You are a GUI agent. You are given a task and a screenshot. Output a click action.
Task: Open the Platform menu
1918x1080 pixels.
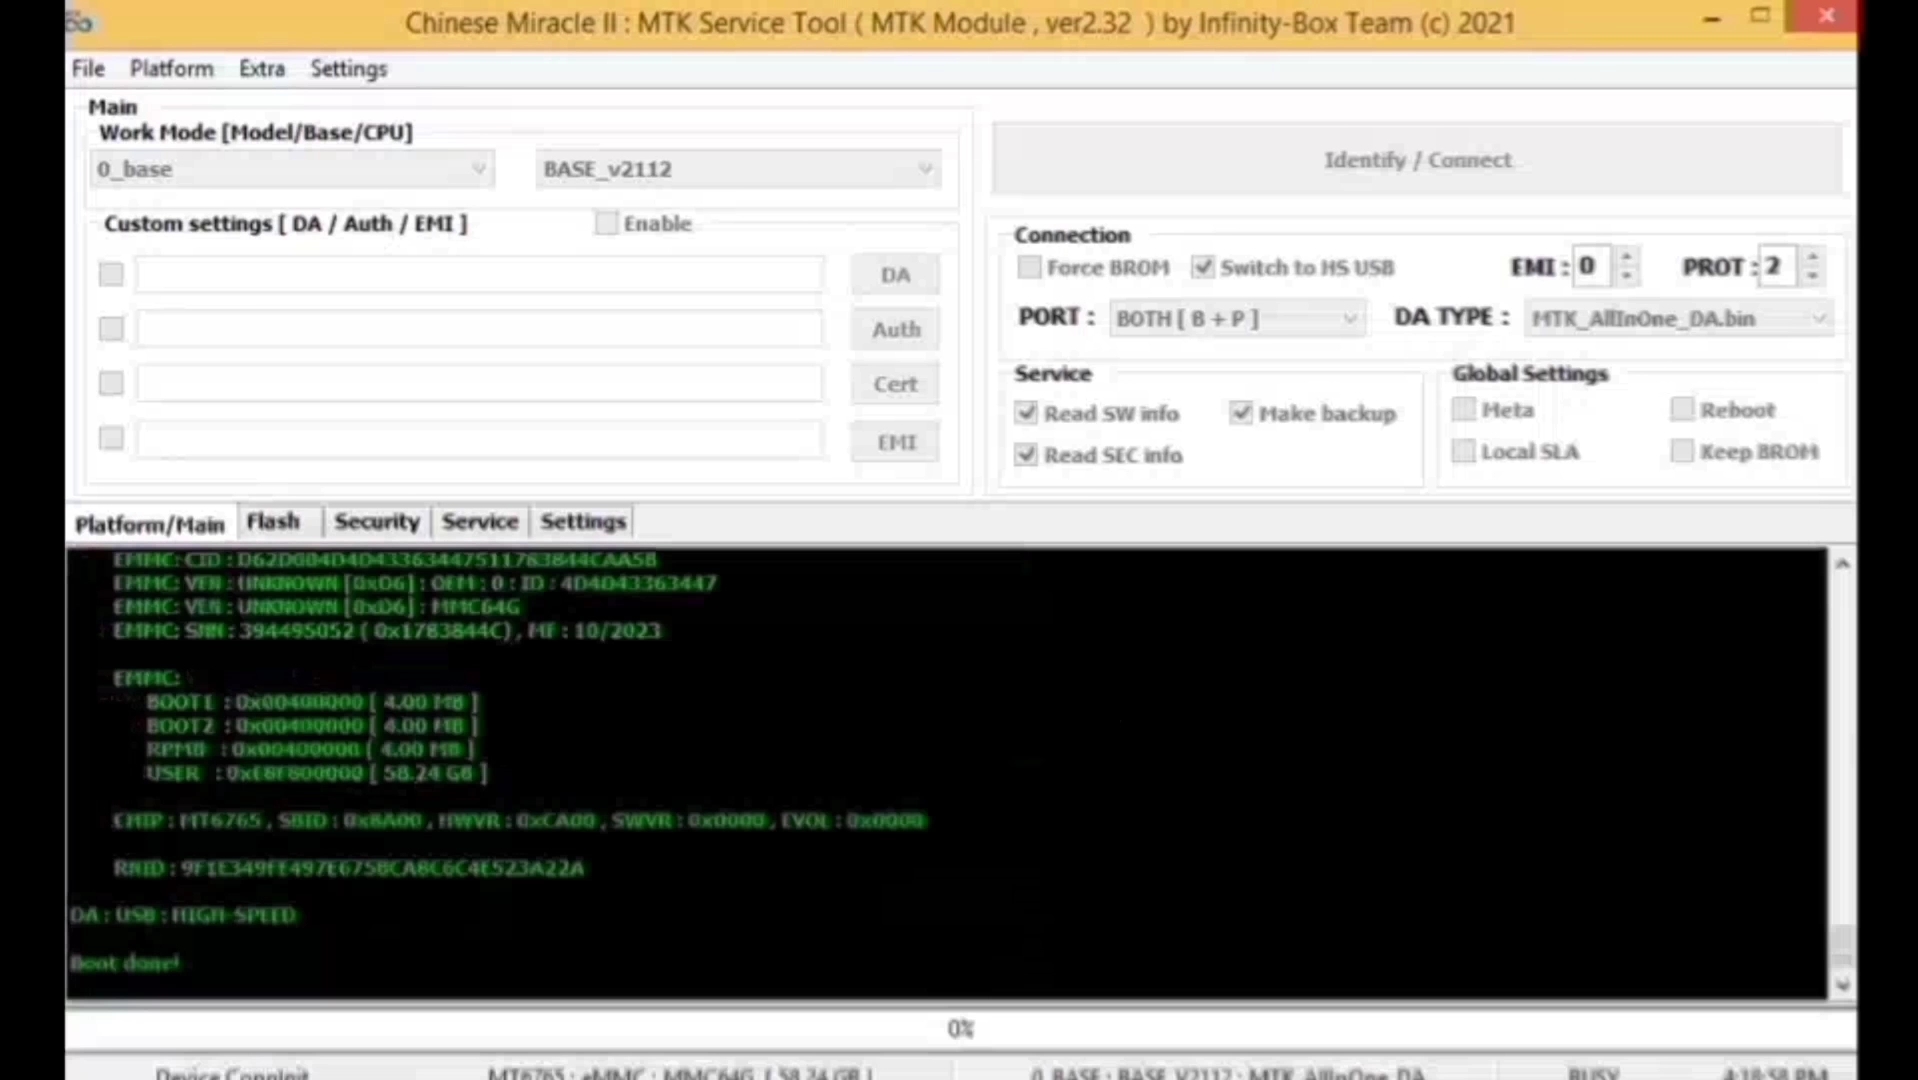pyautogui.click(x=172, y=69)
